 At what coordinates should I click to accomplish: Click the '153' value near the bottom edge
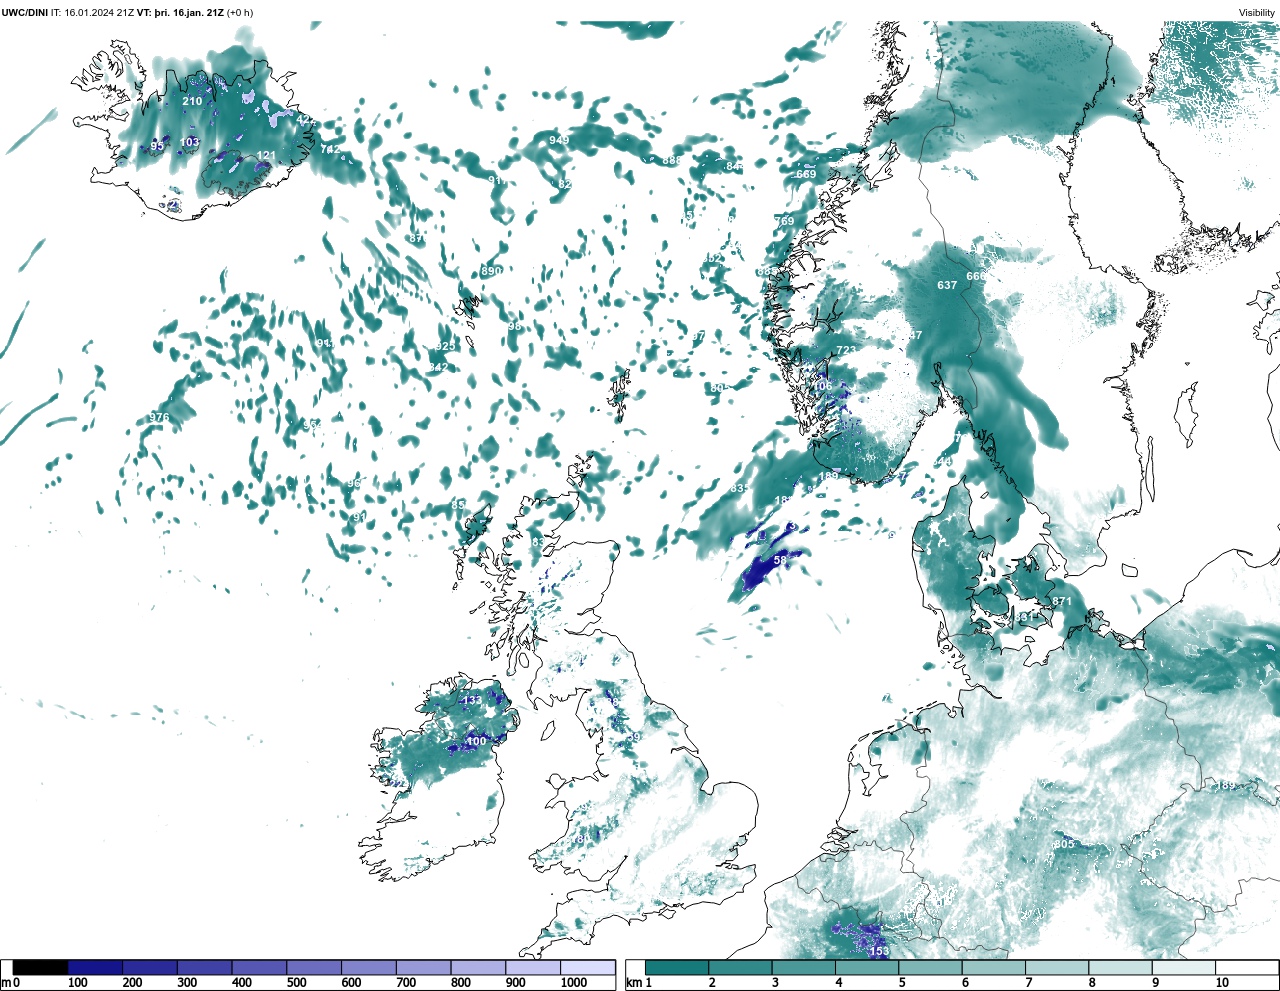pos(879,951)
